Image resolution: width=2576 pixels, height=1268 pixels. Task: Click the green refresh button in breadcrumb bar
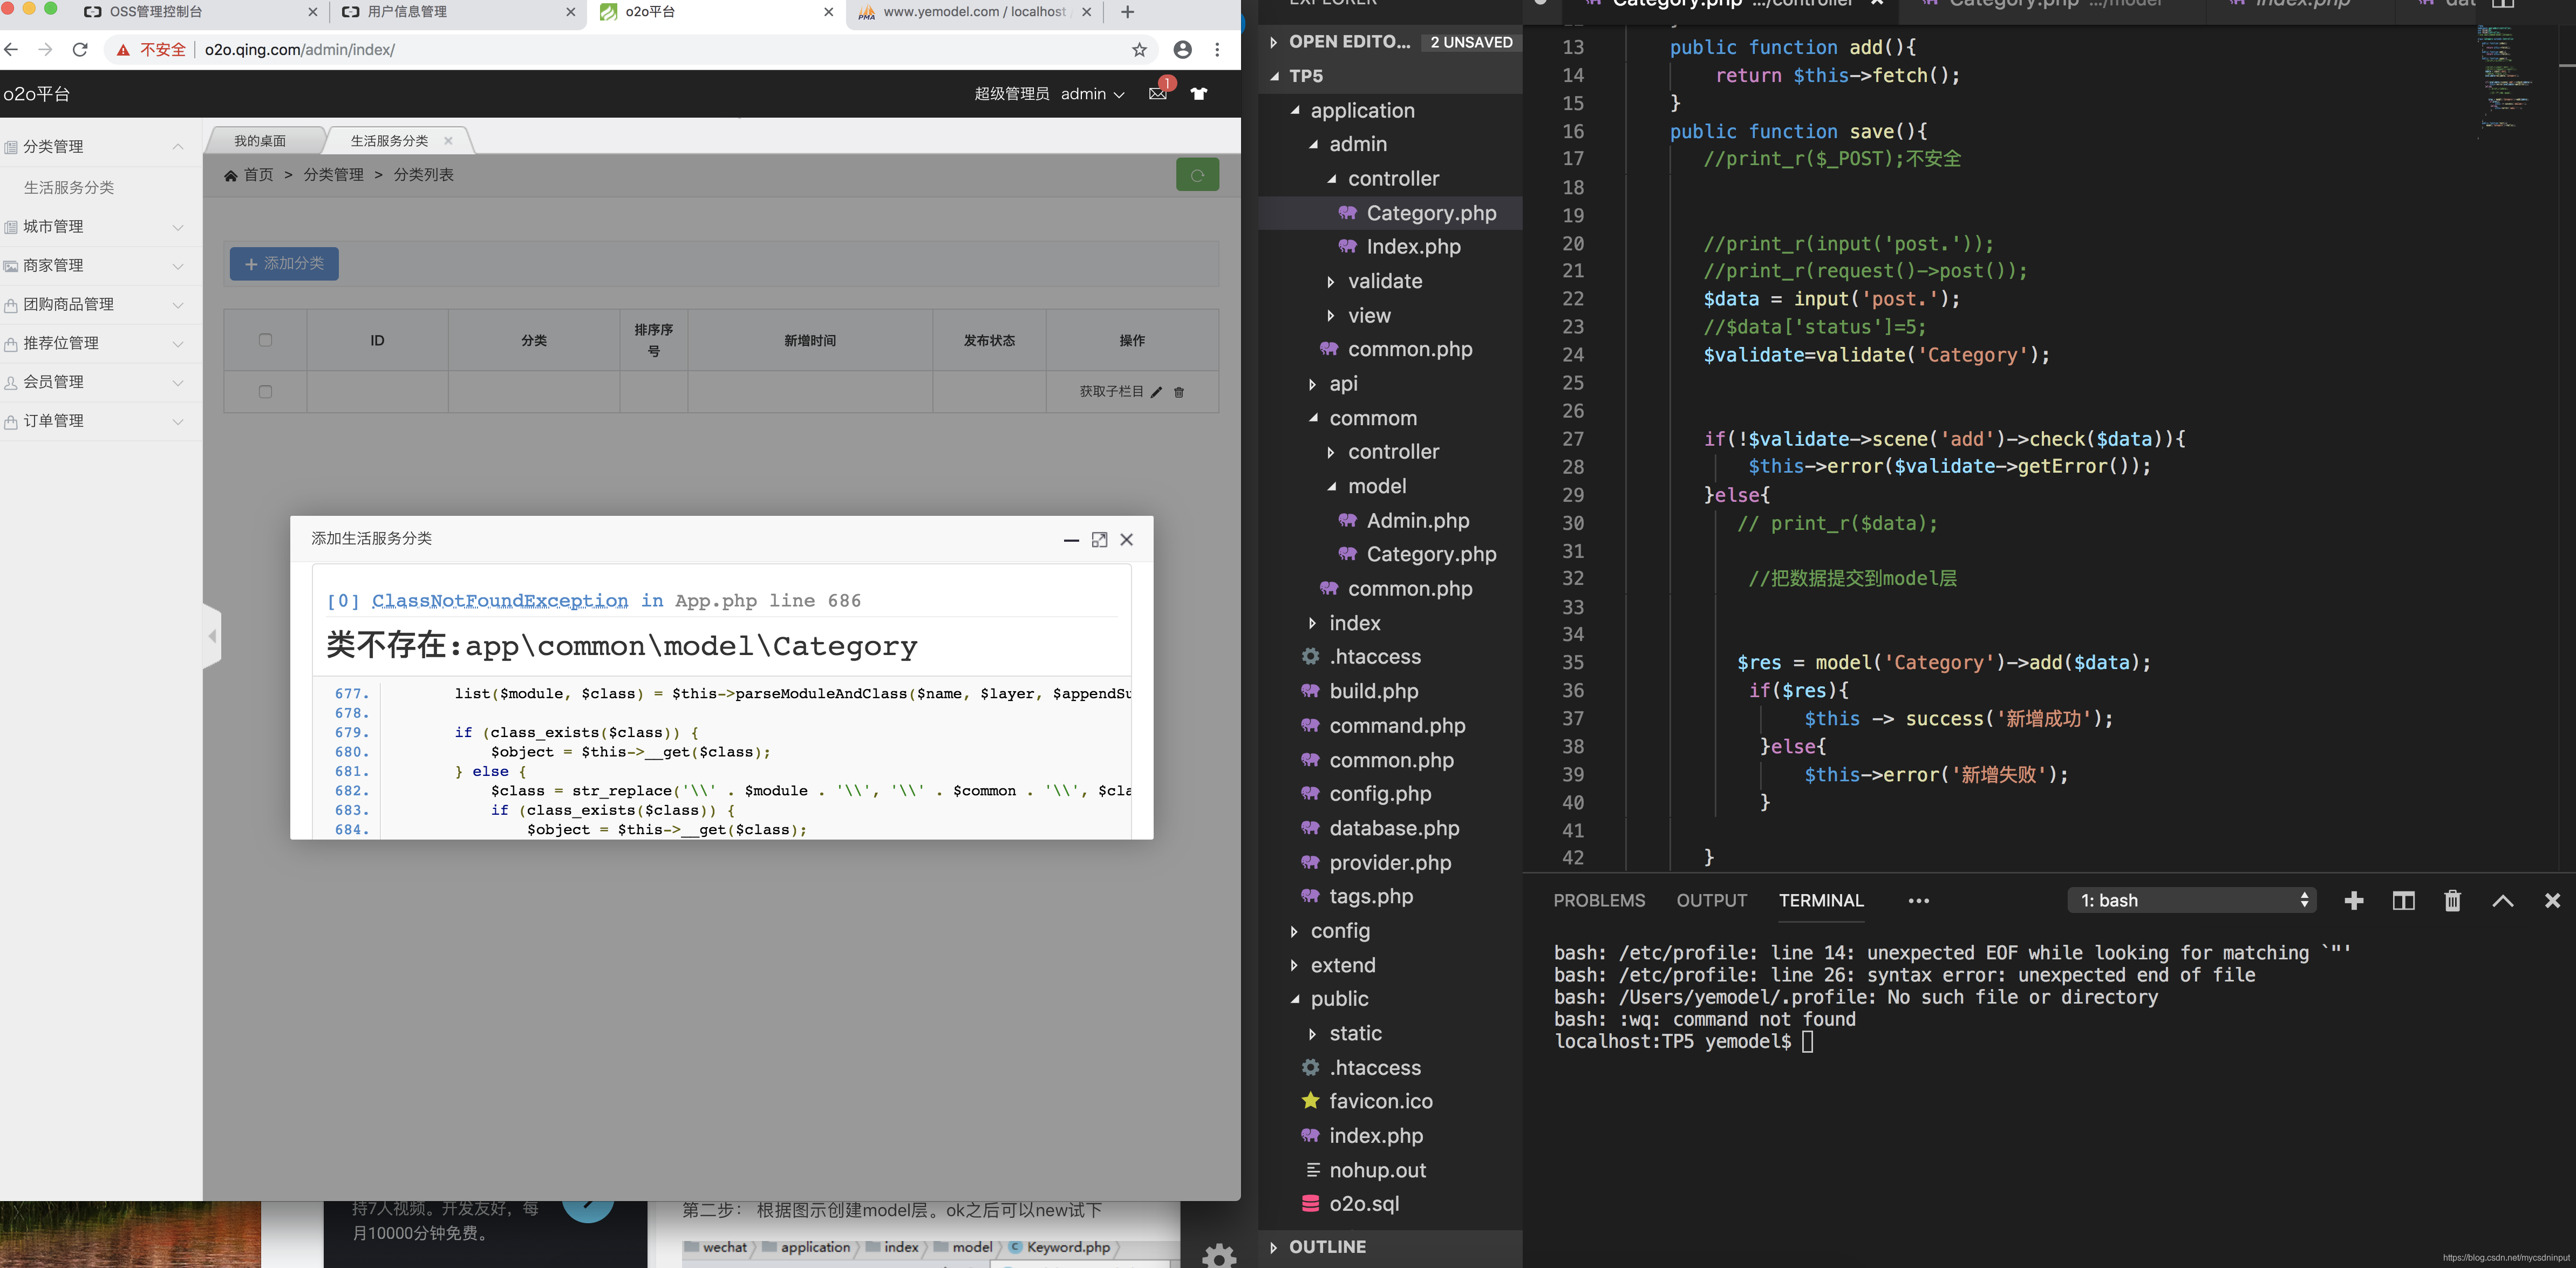point(1197,175)
